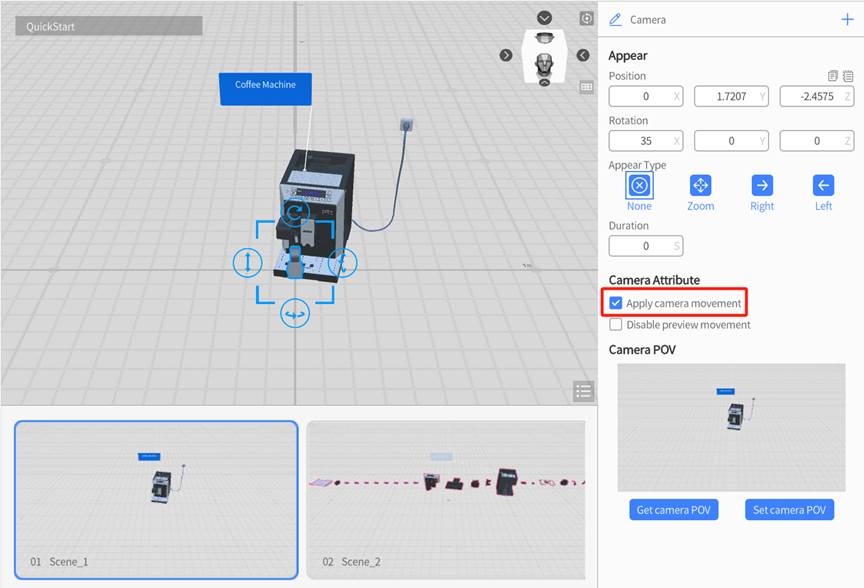Select the Zoom appear type icon
Viewport: 864px width, 588px height.
point(701,185)
